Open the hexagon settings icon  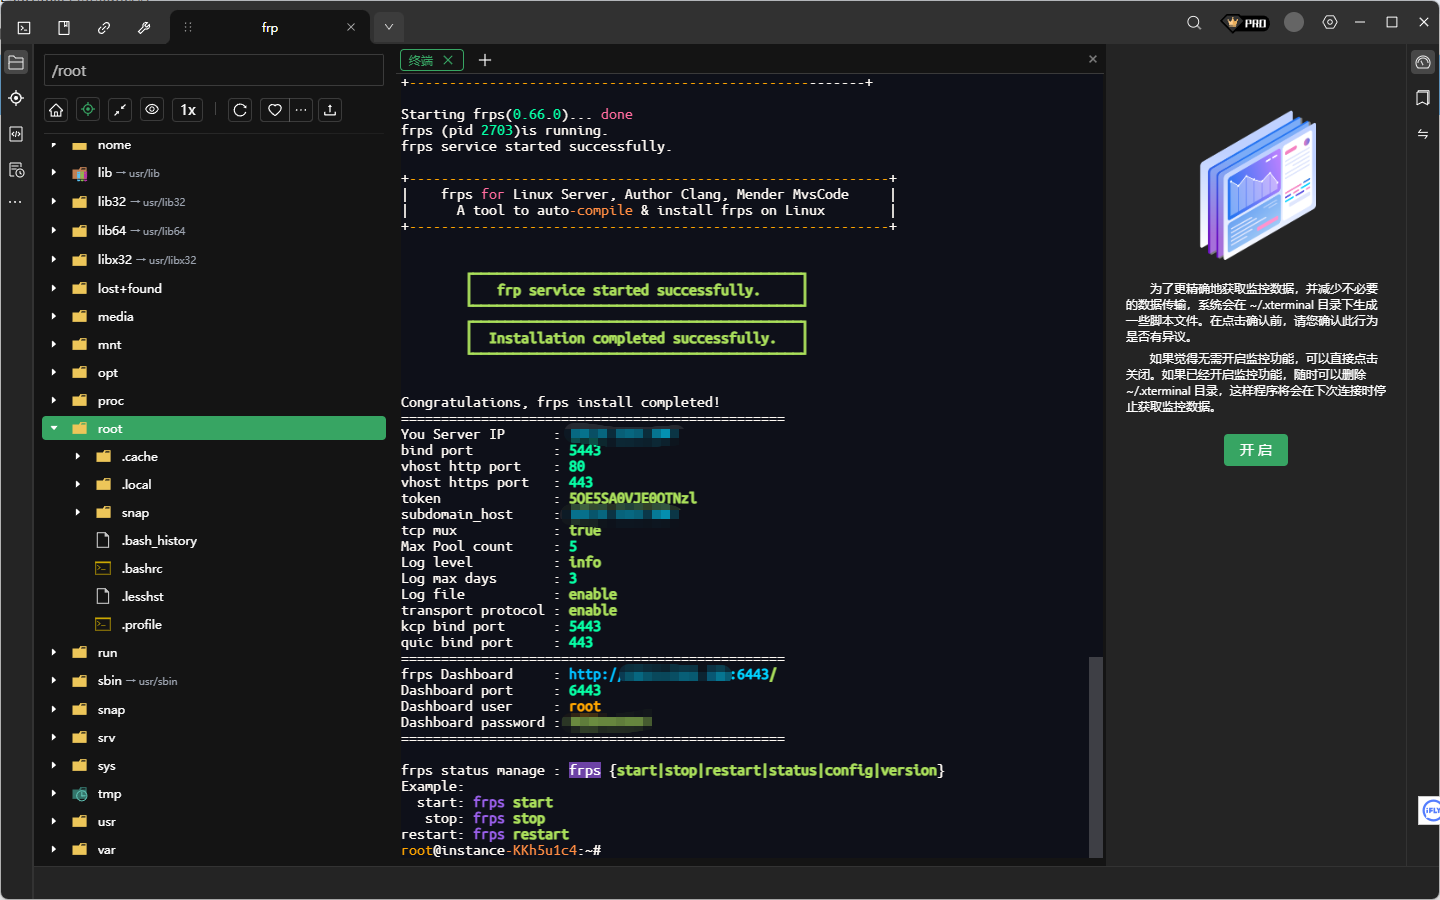click(x=1330, y=22)
